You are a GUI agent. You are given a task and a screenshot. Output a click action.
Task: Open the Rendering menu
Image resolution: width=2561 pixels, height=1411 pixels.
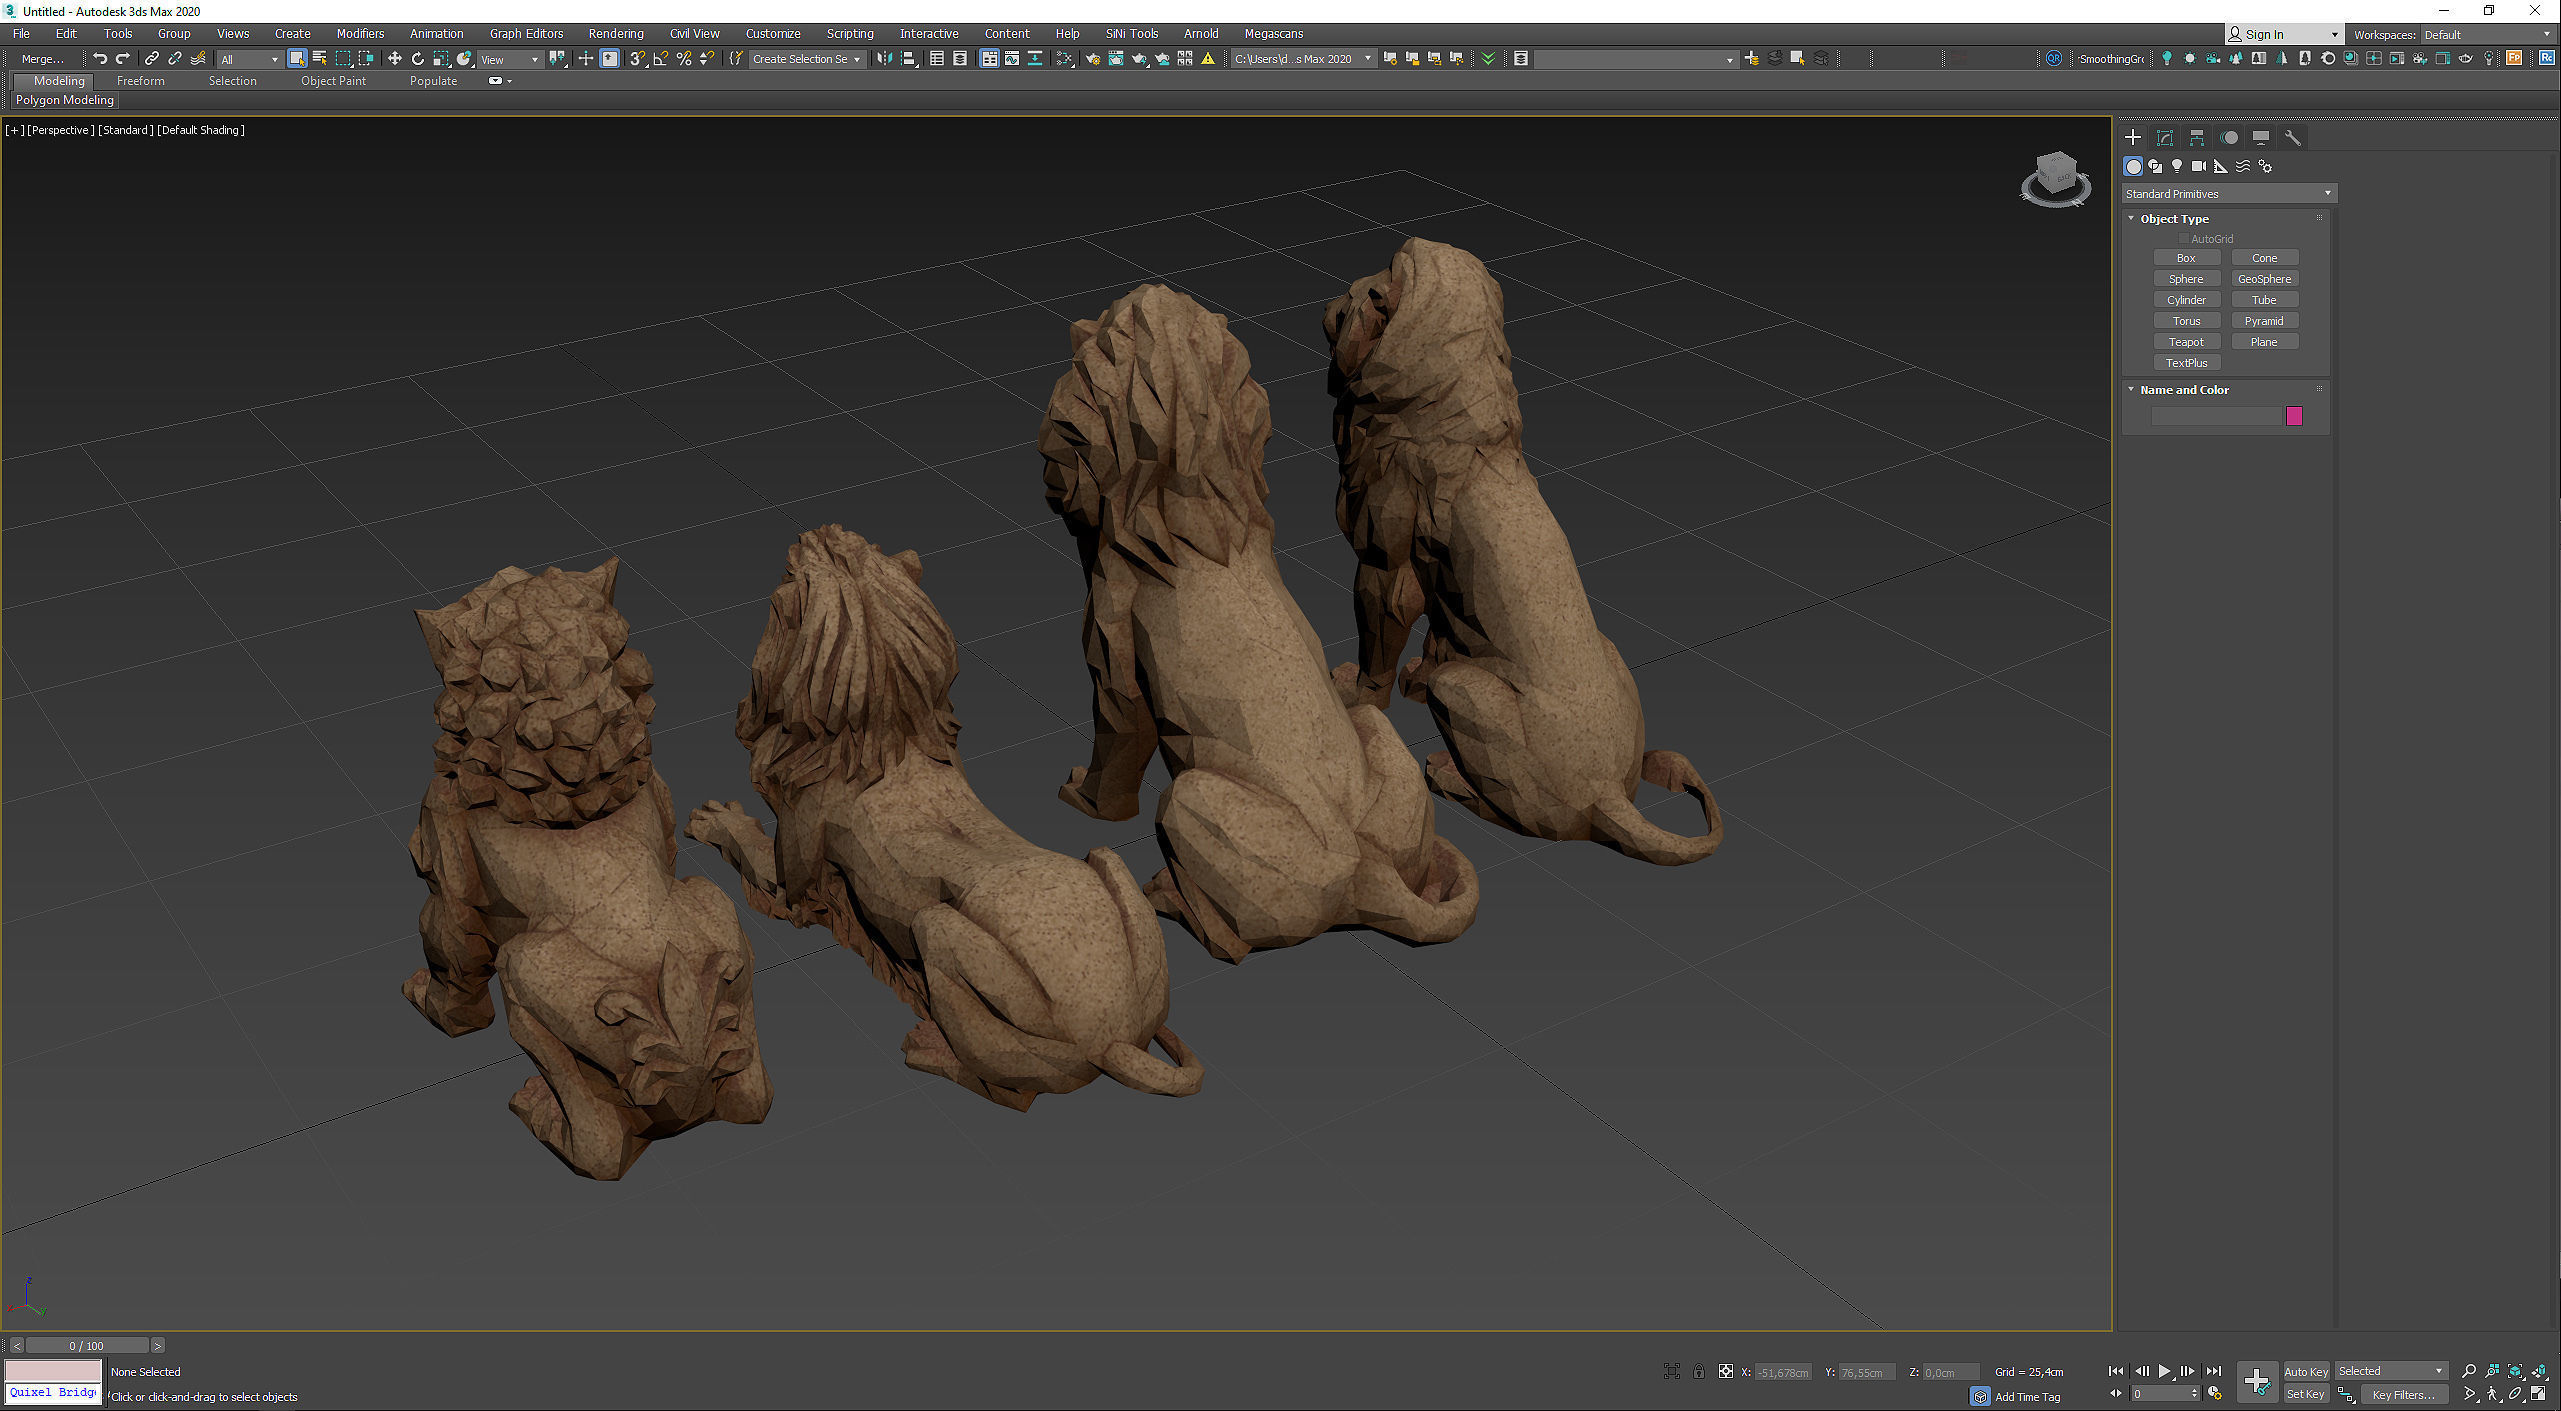click(616, 34)
